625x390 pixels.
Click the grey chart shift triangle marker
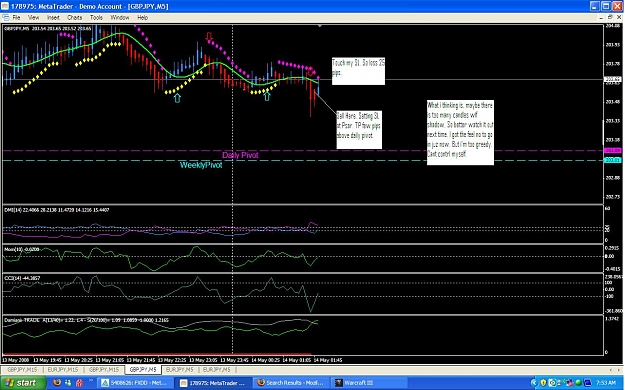point(320,26)
